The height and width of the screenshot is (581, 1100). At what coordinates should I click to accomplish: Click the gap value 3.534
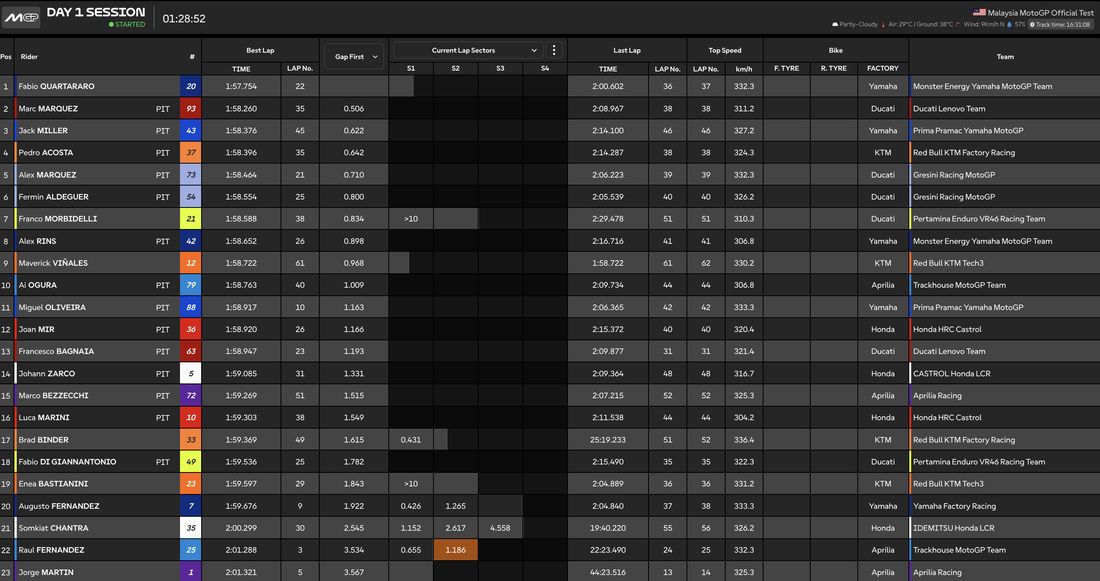[x=354, y=550]
